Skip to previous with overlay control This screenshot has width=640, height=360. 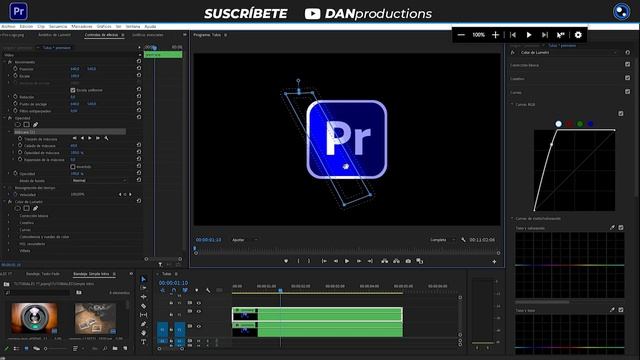click(513, 35)
